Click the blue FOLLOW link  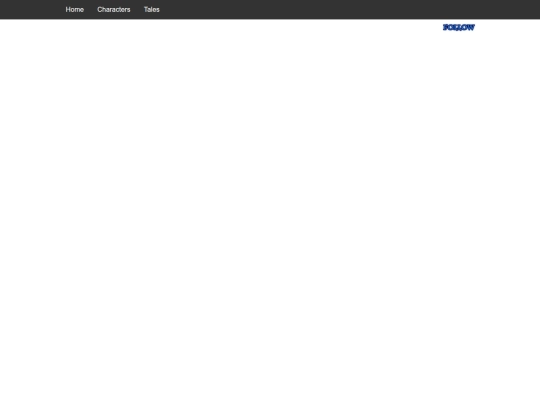pos(459,28)
